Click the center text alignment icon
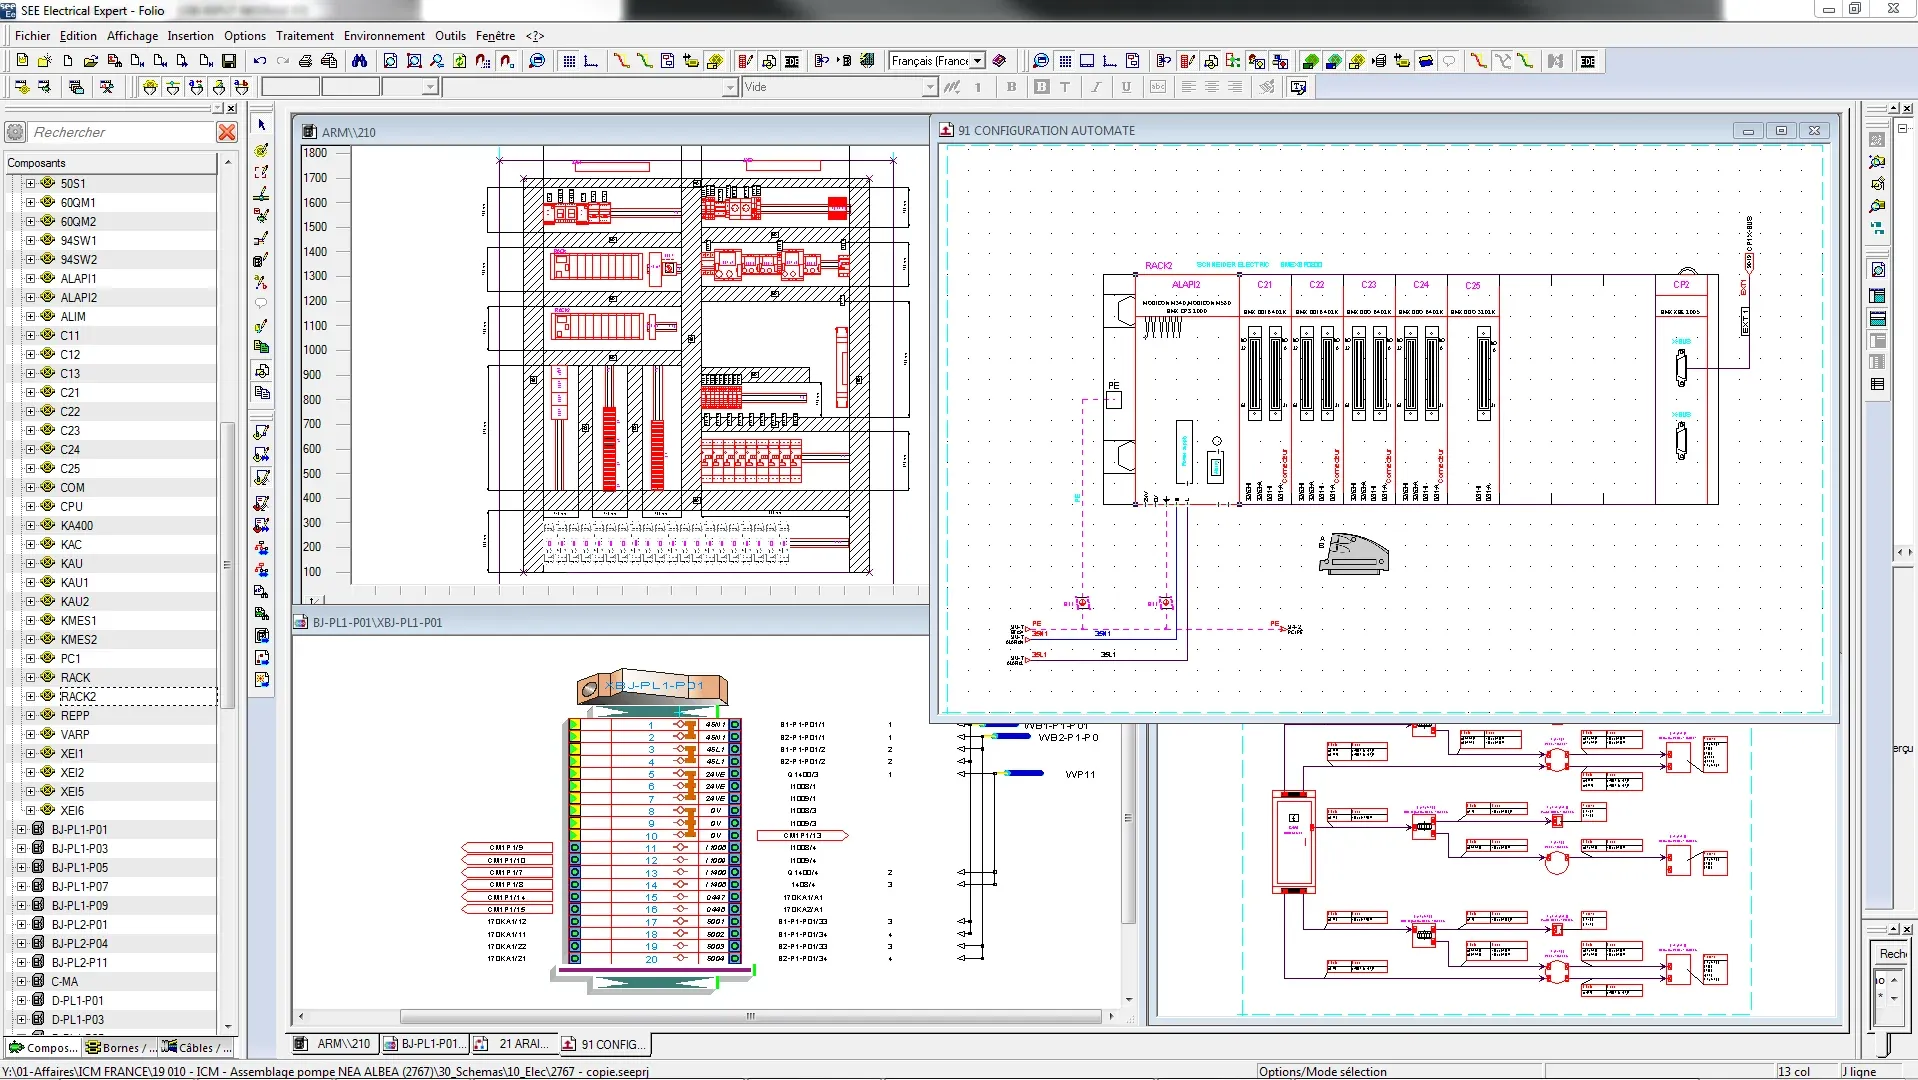Screen dimensions: 1918x1080 [x=1211, y=87]
